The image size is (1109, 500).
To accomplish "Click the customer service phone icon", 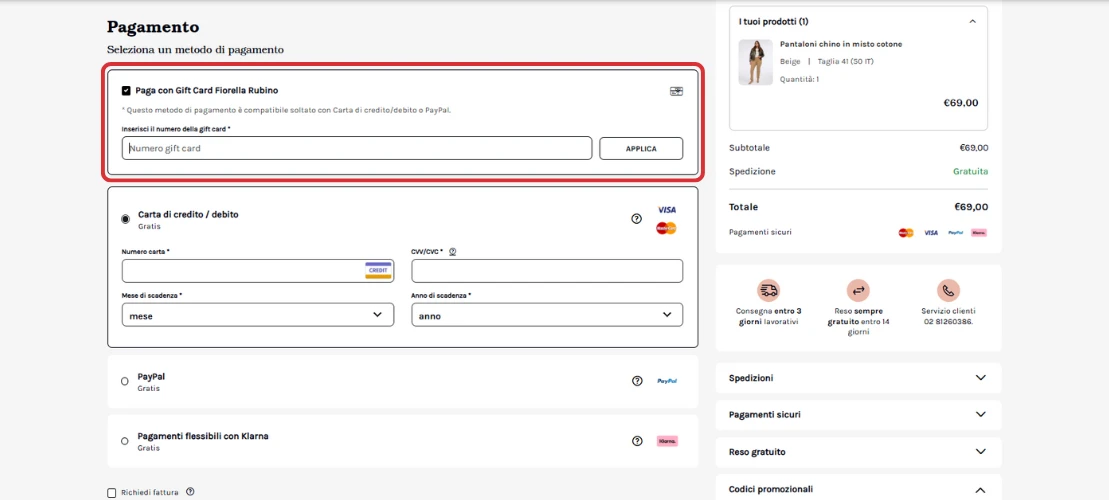I will [x=948, y=290].
